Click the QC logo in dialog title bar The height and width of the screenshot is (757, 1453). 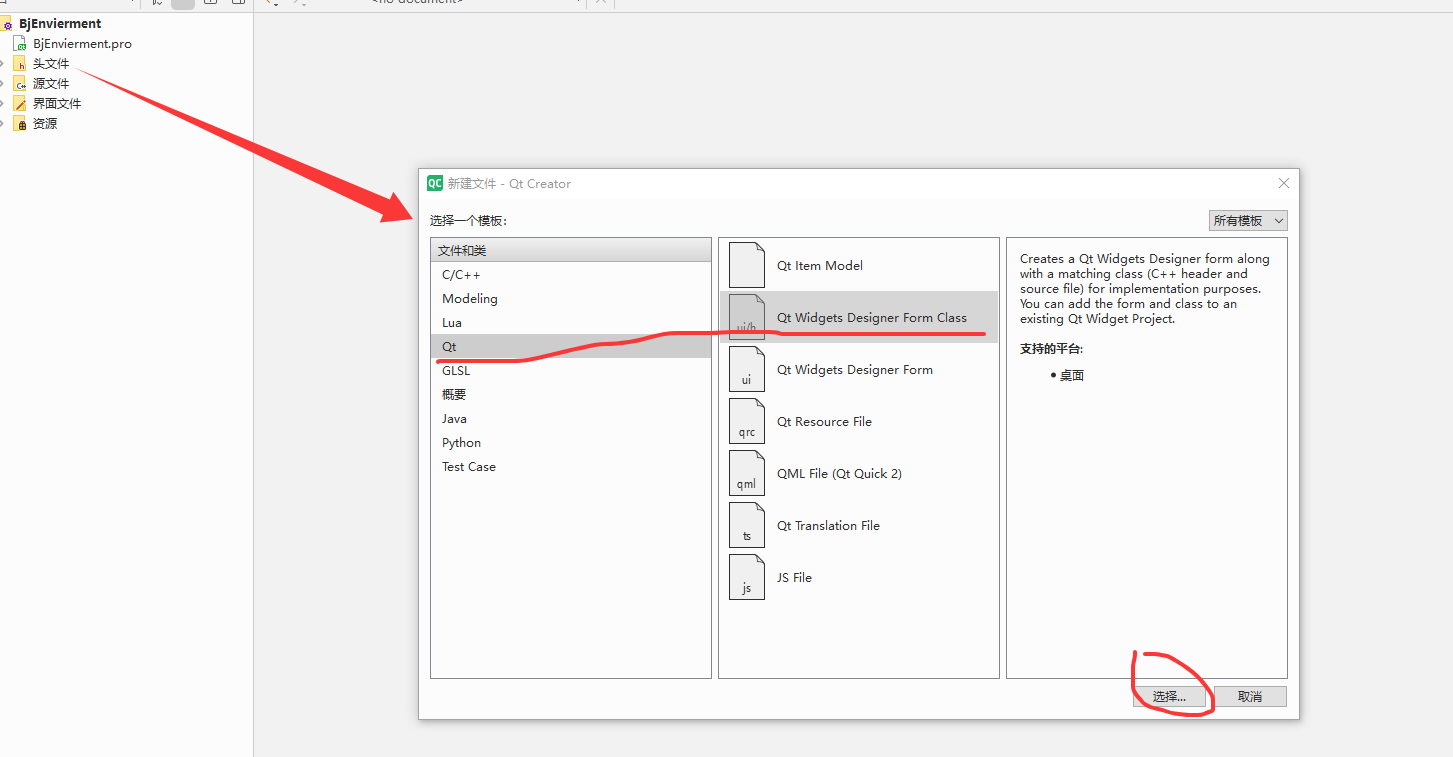435,183
